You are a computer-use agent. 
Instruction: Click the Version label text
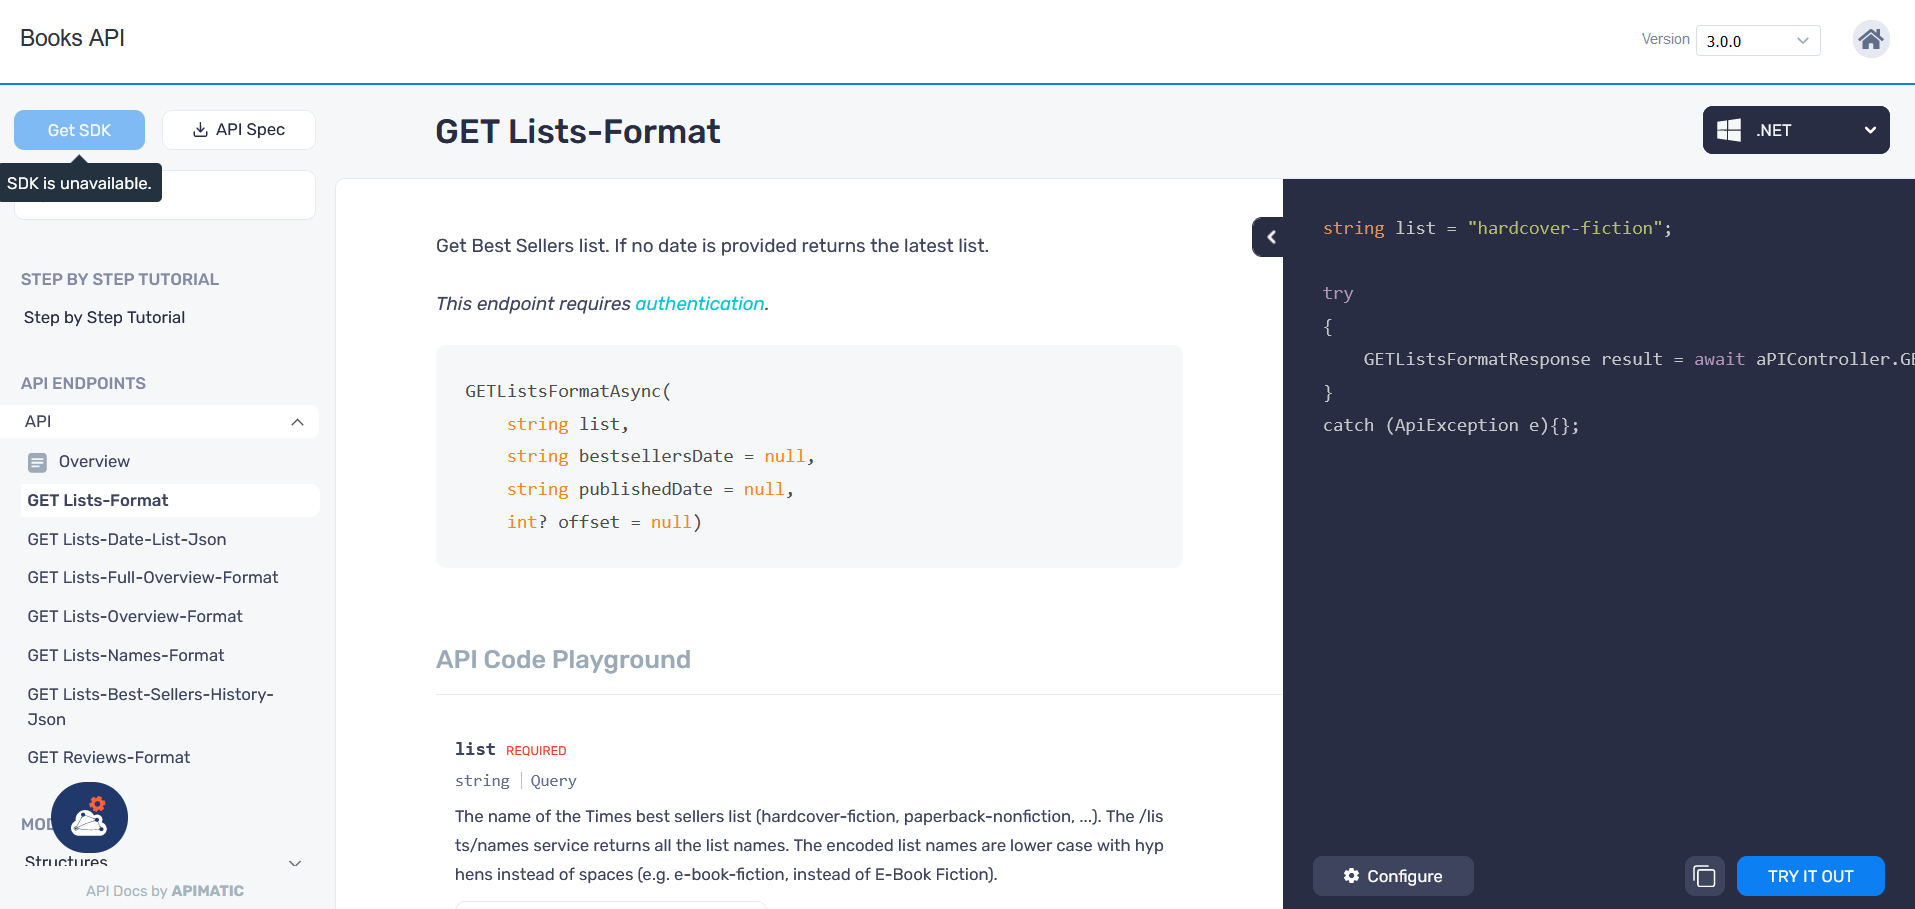(x=1665, y=39)
